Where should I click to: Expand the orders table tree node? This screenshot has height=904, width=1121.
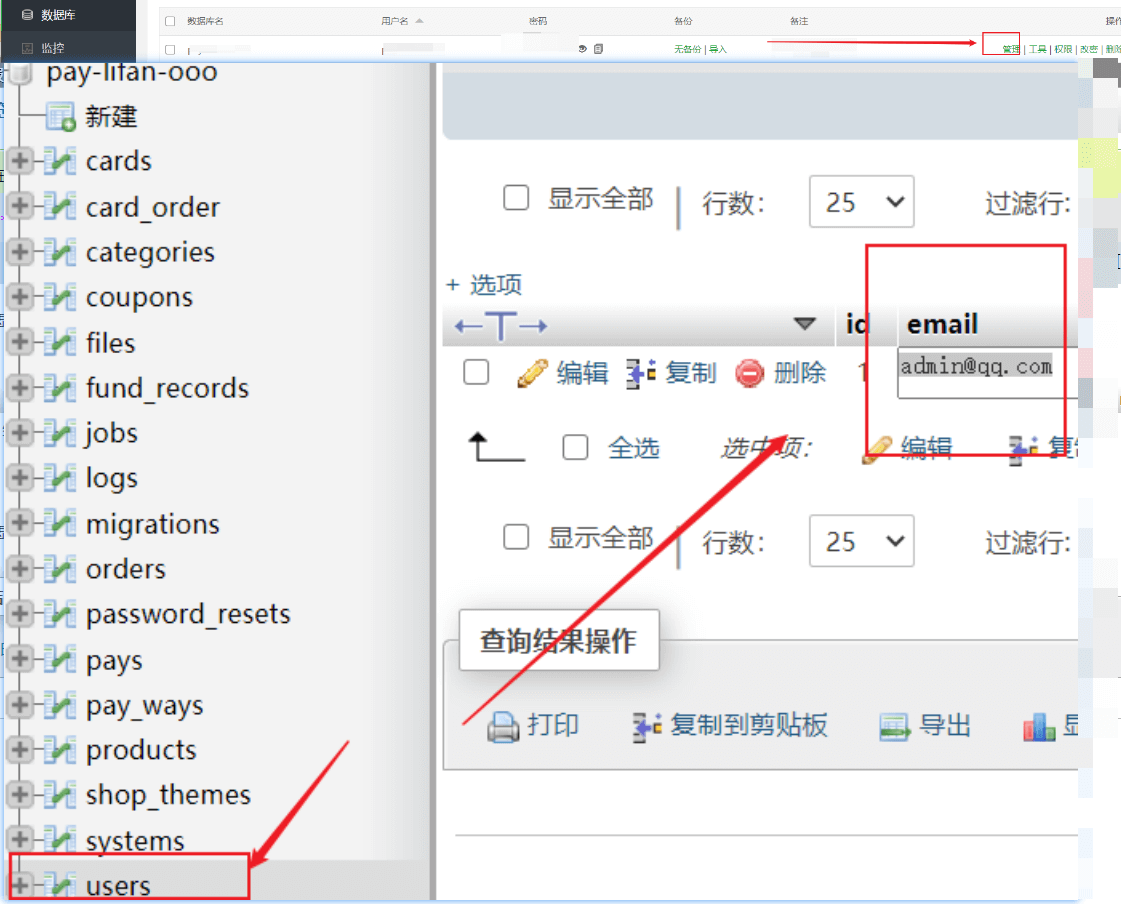[x=19, y=569]
